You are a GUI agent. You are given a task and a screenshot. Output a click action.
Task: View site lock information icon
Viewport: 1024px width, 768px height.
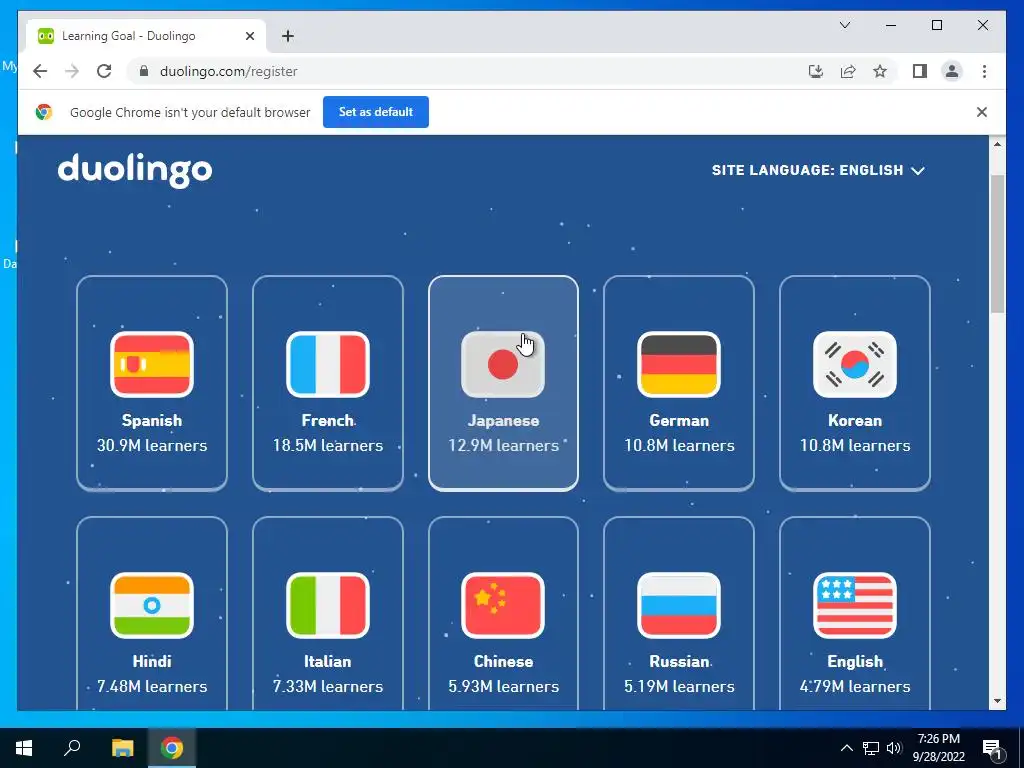[x=144, y=71]
